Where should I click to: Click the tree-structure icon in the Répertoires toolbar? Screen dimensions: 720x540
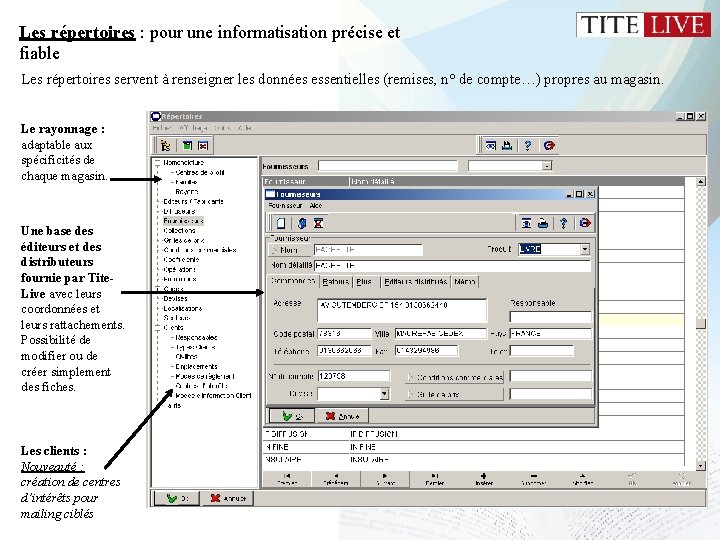point(165,146)
